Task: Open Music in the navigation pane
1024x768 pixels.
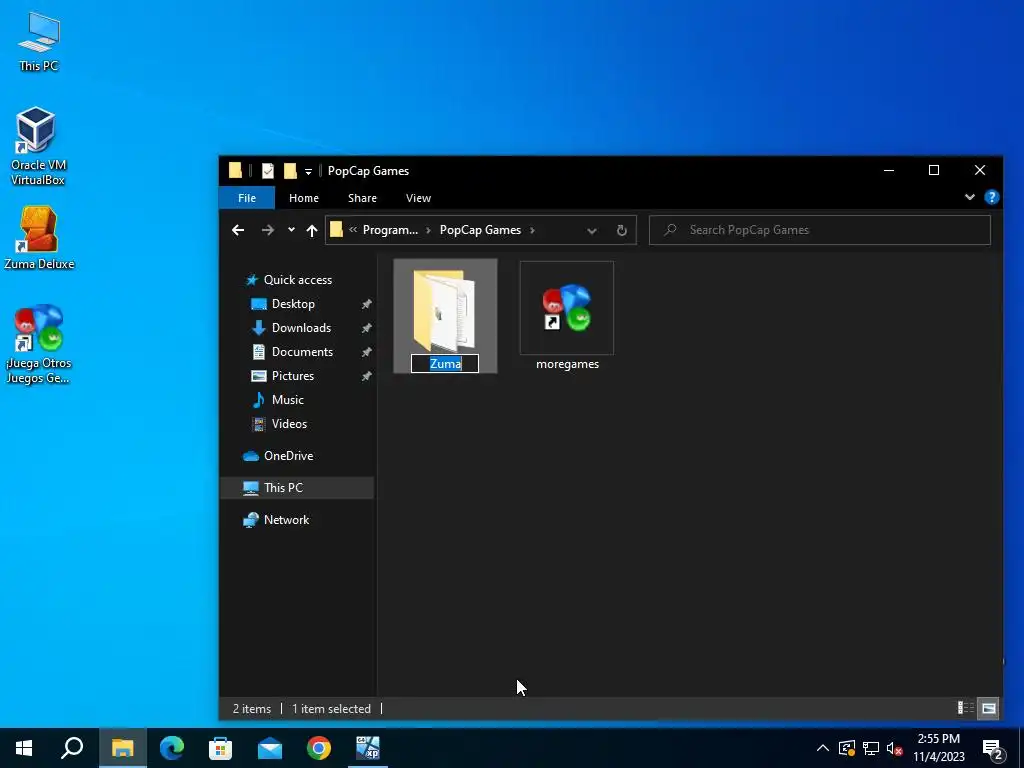Action: point(287,400)
